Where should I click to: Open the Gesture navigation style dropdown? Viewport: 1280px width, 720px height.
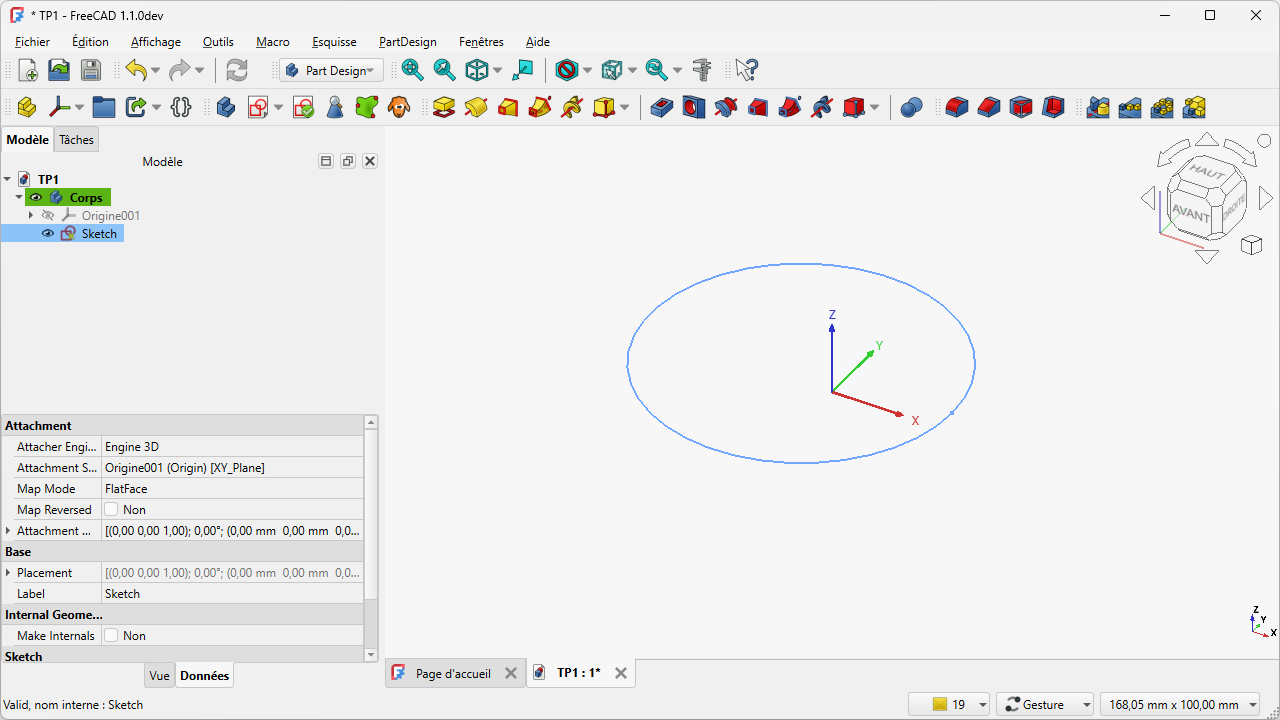[x=1045, y=705]
